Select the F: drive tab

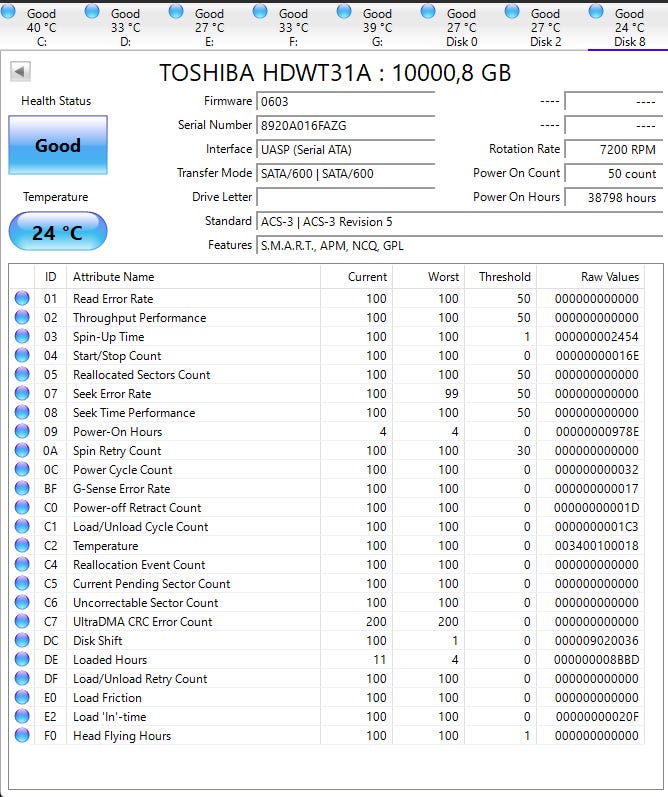(x=293, y=26)
